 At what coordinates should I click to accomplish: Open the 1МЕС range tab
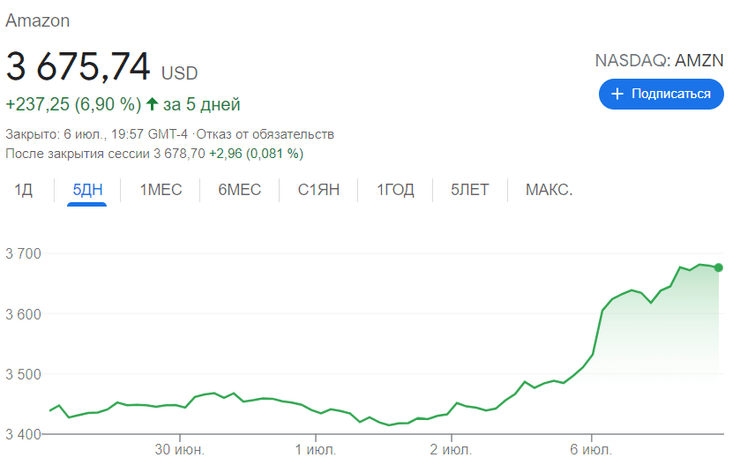click(160, 190)
